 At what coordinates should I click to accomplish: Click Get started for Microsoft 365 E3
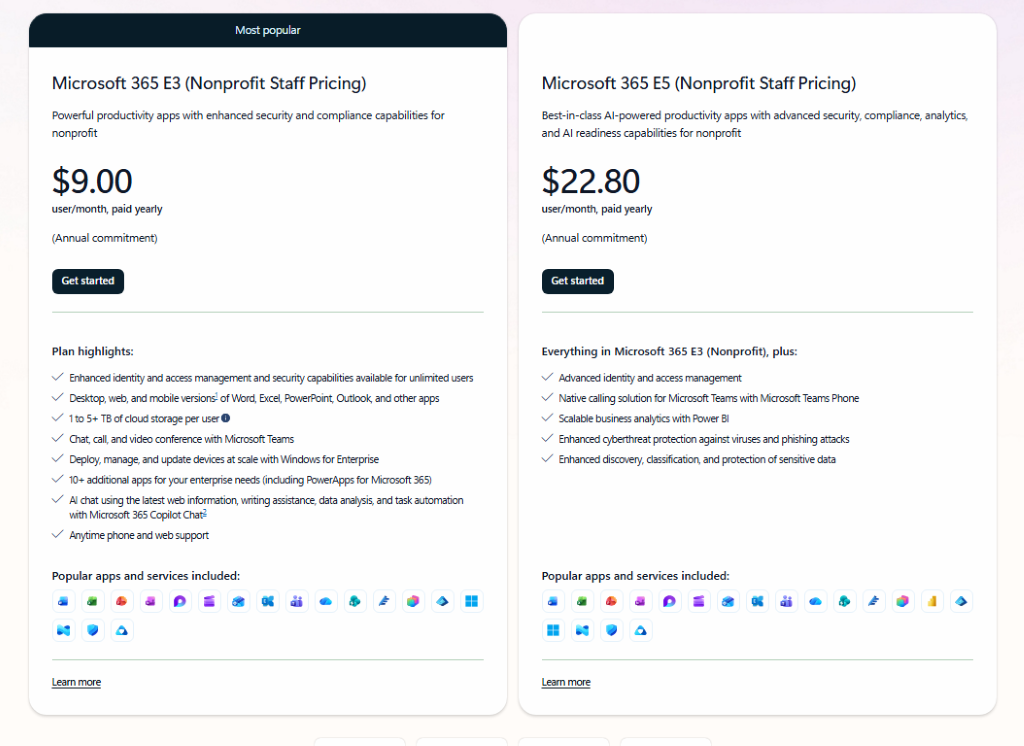pyautogui.click(x=88, y=281)
